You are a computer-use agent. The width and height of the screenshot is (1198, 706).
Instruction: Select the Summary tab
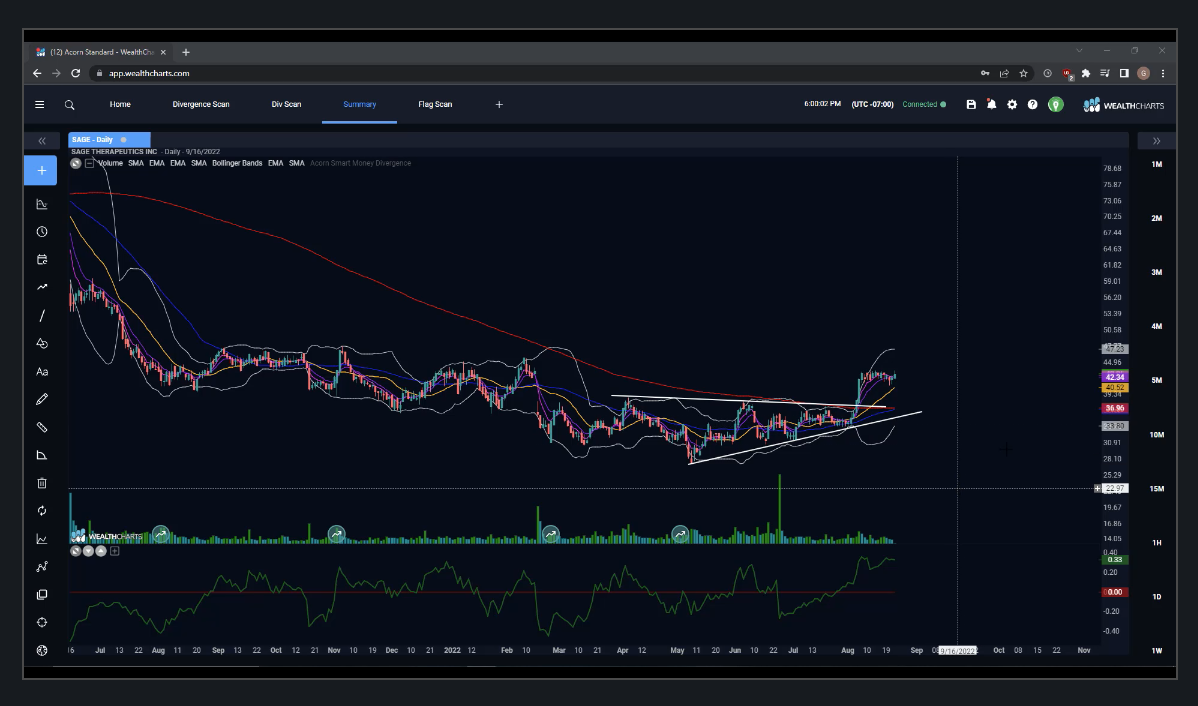[x=359, y=105]
